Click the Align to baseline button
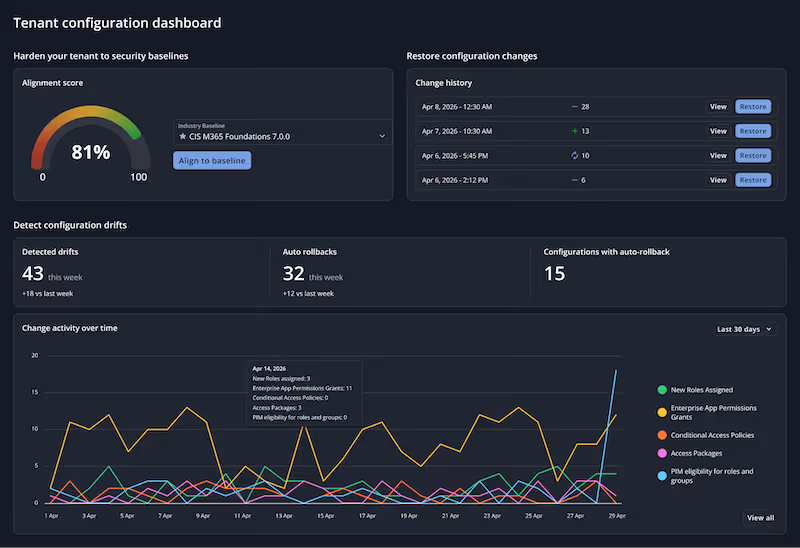The height and width of the screenshot is (548, 800). point(212,160)
